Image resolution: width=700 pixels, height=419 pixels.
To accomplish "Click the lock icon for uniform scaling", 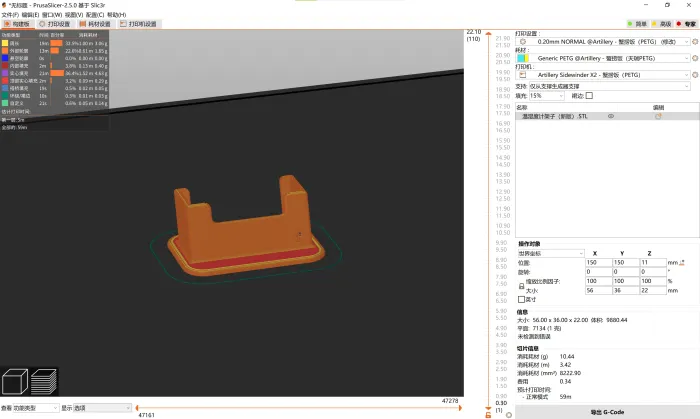I will (521, 286).
